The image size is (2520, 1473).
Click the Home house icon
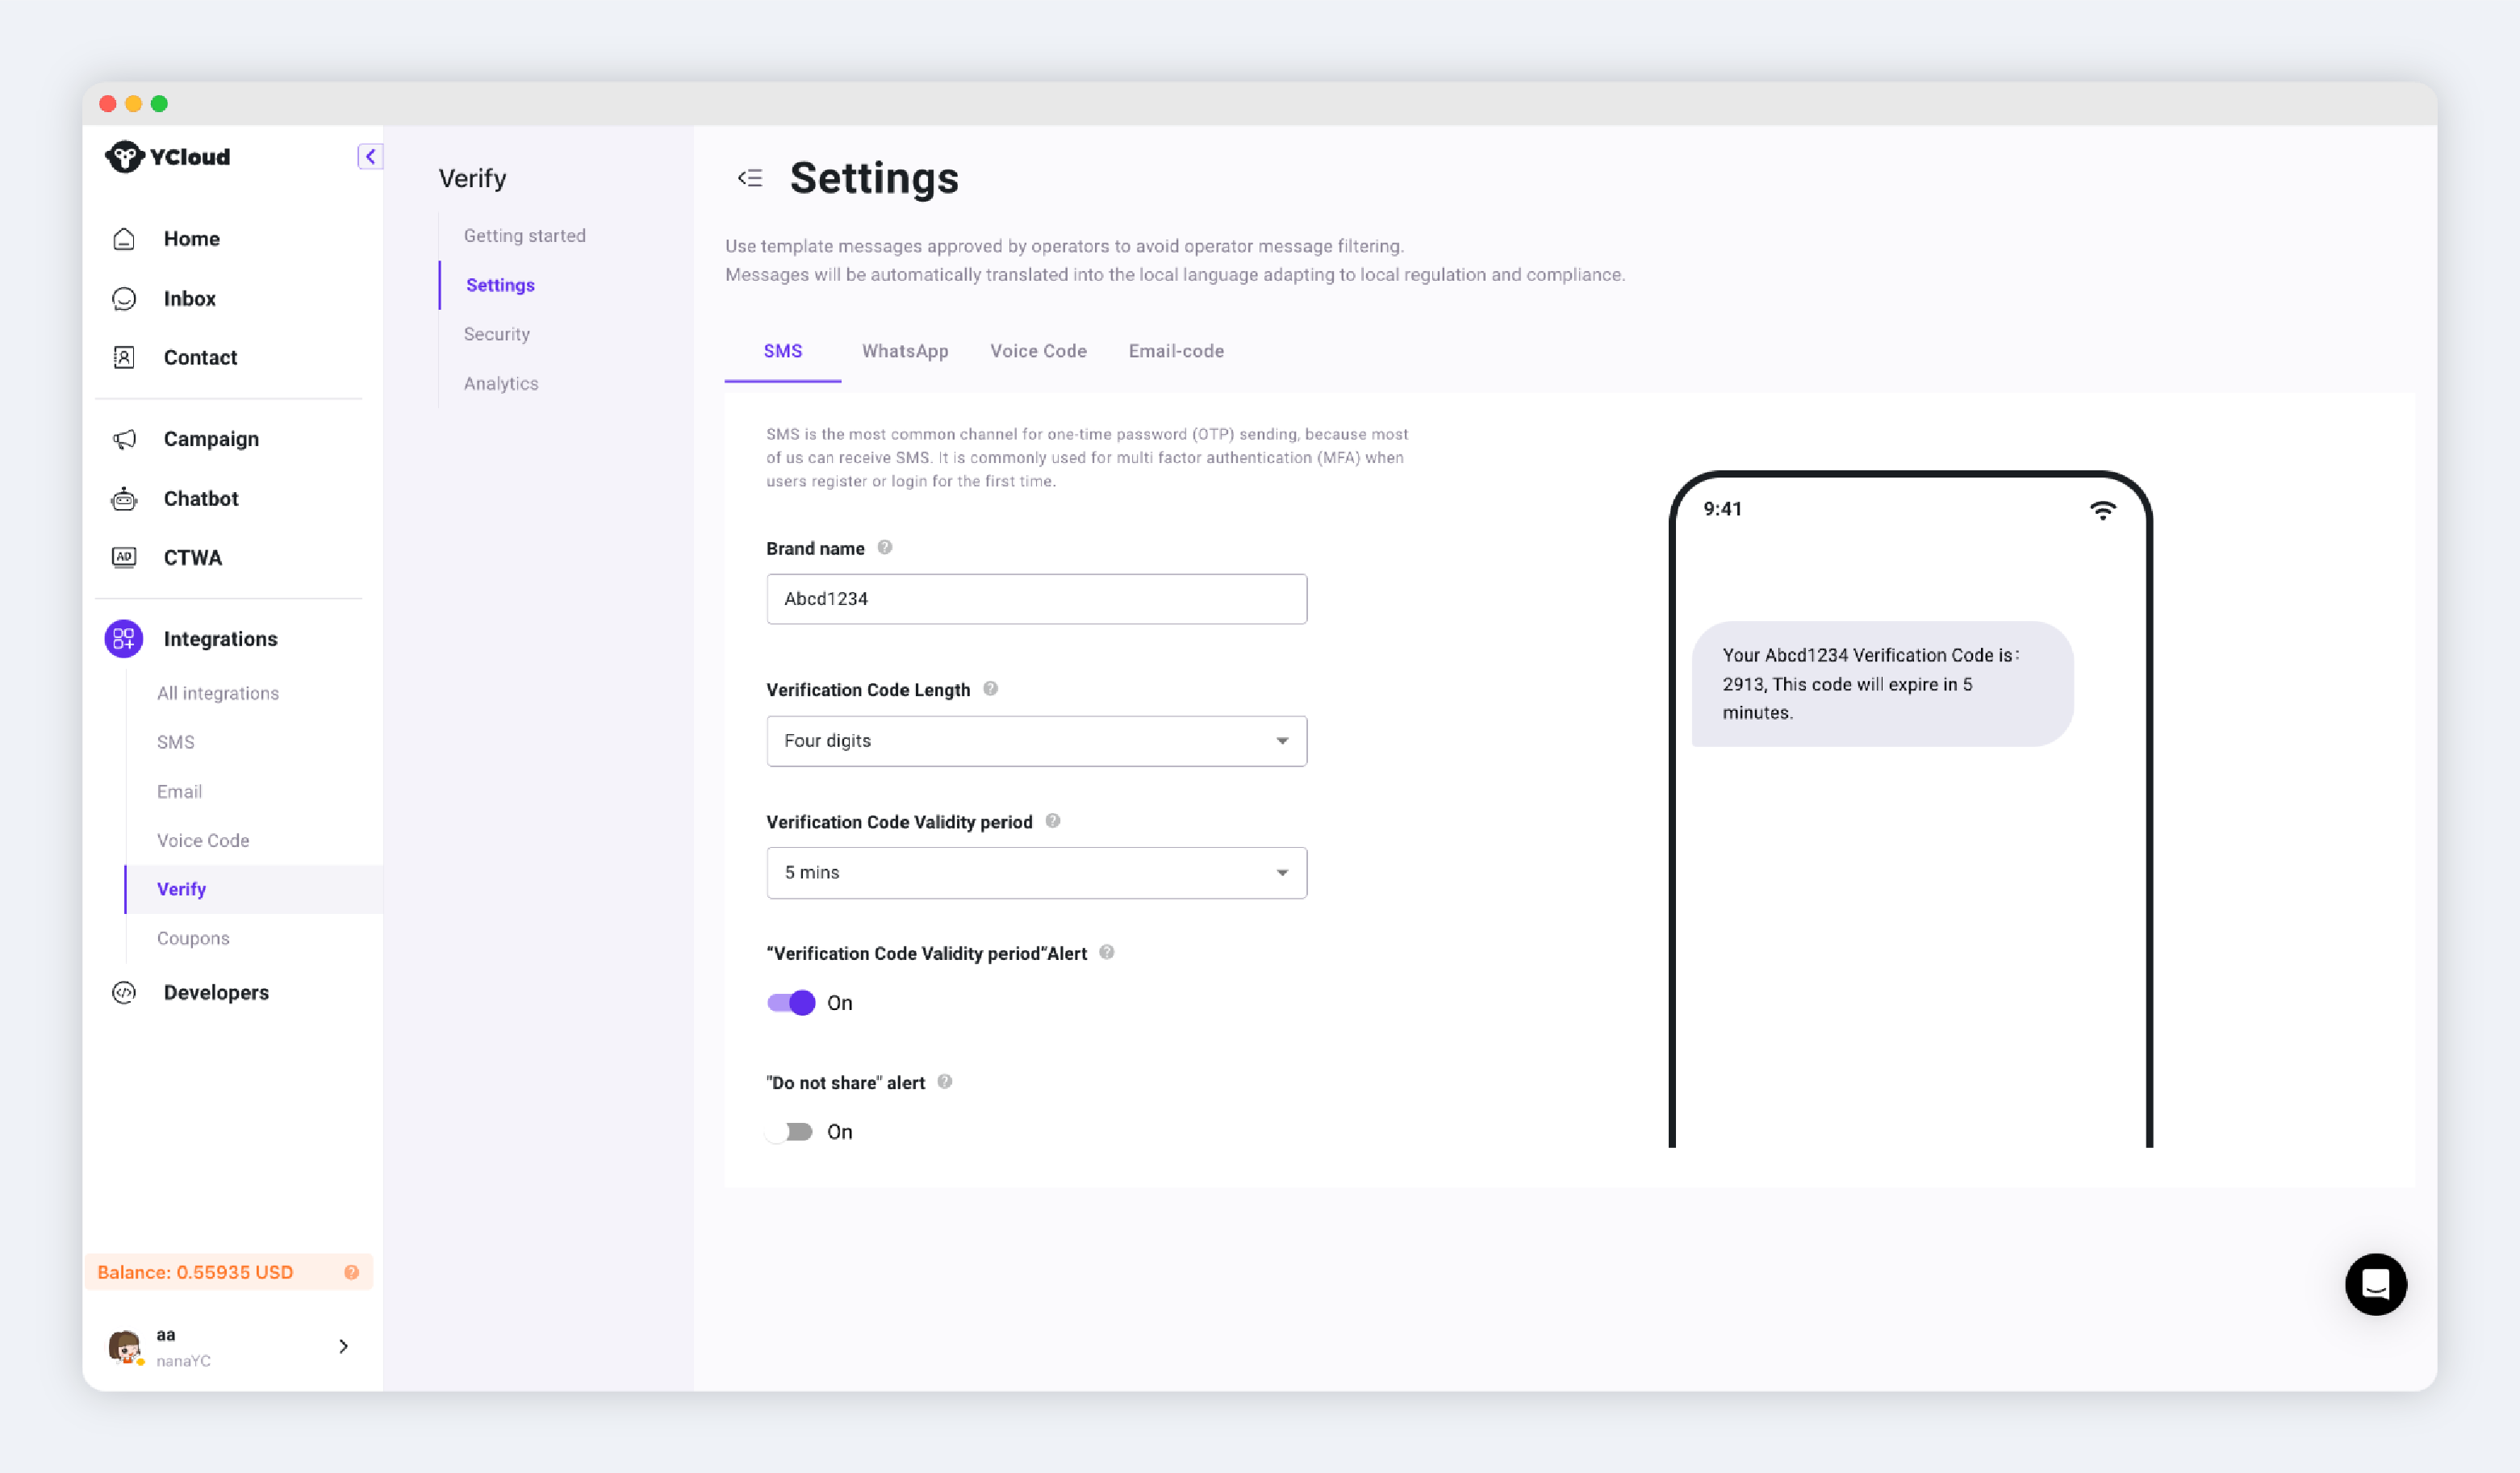pos(124,239)
